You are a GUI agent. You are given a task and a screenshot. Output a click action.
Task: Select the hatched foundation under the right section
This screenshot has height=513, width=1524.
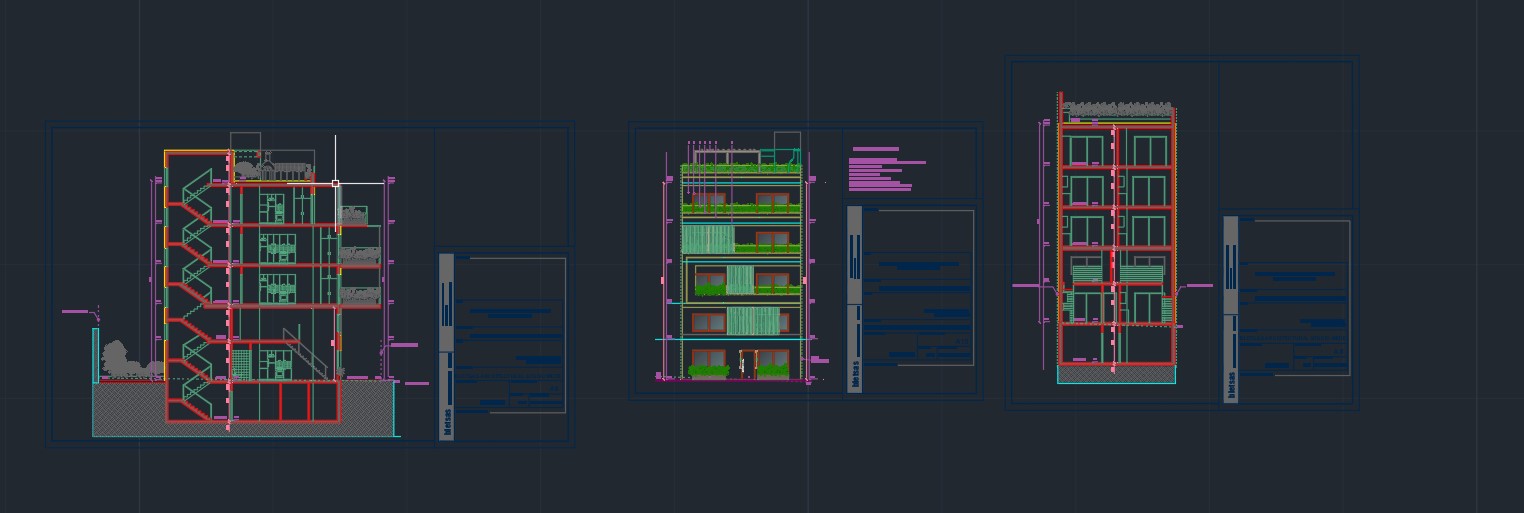pyautogui.click(x=1116, y=375)
